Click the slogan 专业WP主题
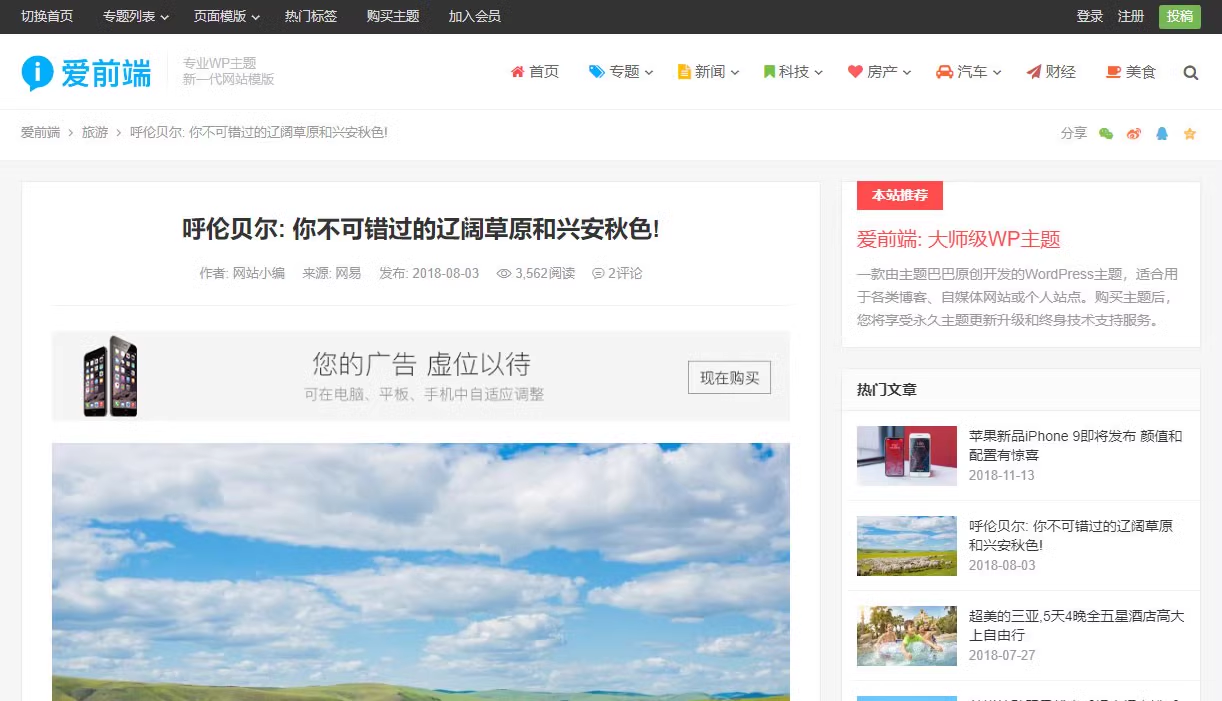This screenshot has height=701, width=1222. click(220, 63)
